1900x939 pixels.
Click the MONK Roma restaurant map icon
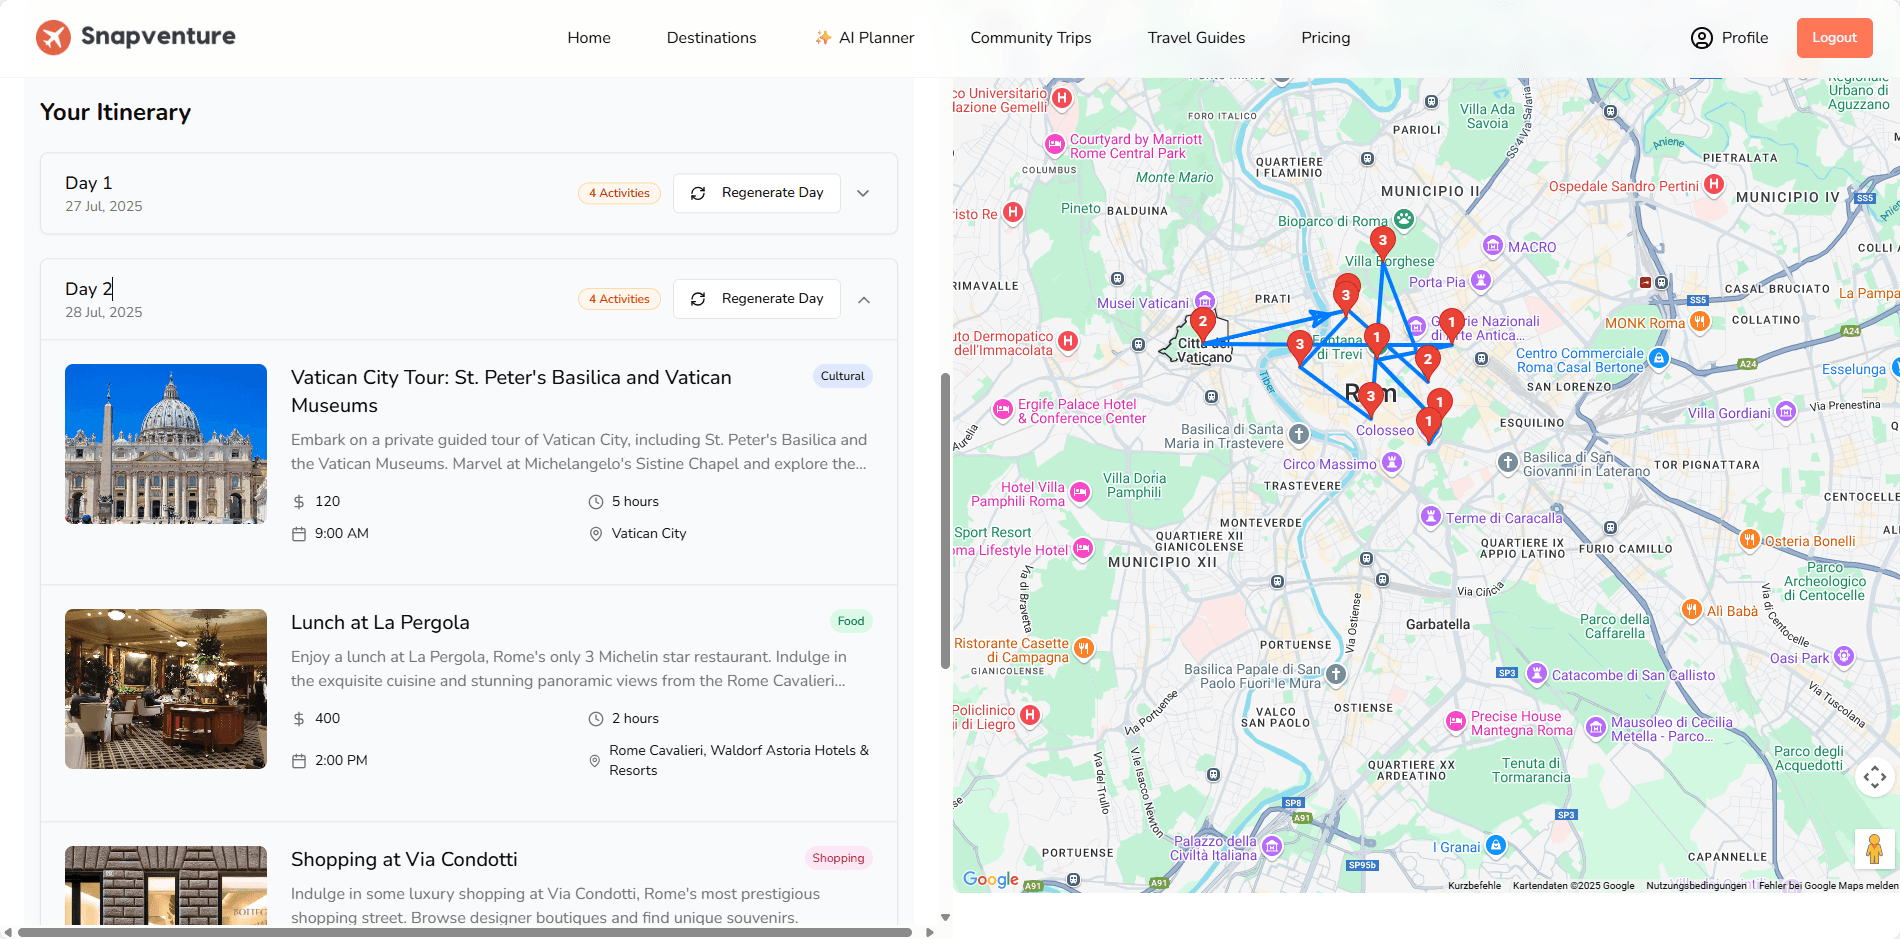(x=1700, y=321)
